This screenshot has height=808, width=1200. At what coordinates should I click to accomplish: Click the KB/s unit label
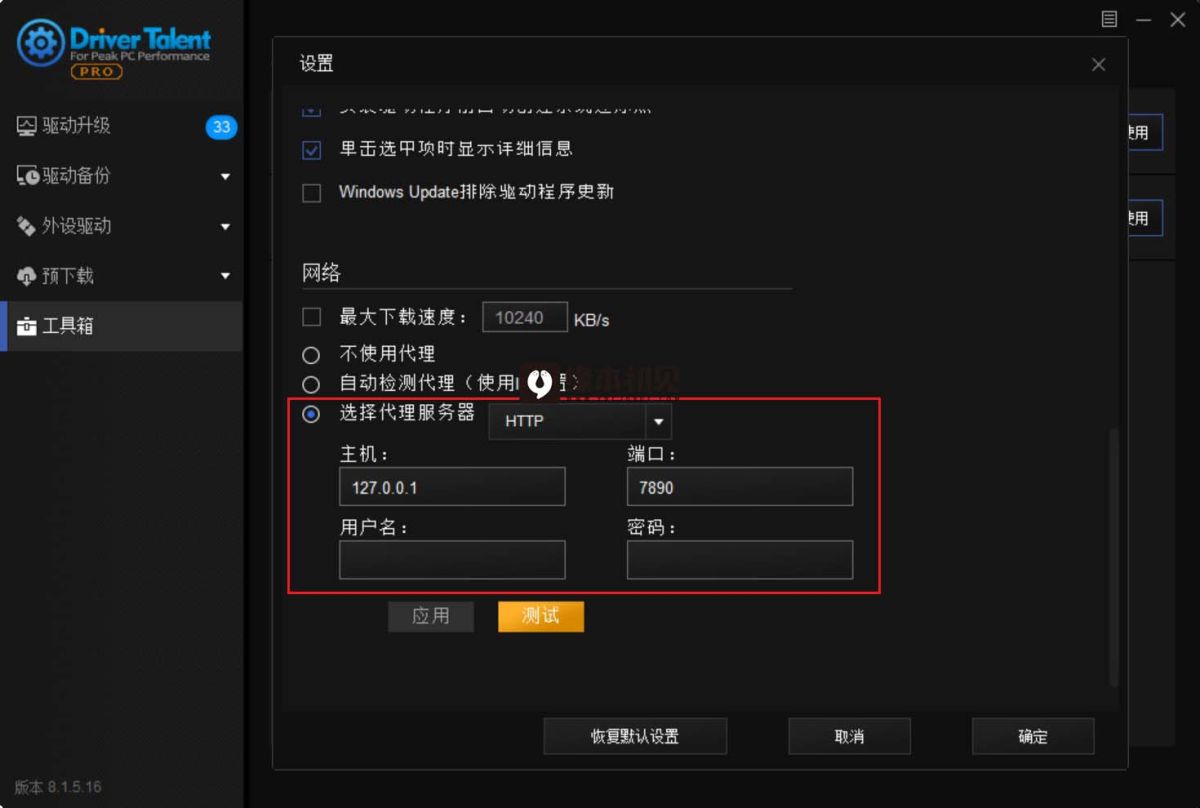(x=591, y=320)
